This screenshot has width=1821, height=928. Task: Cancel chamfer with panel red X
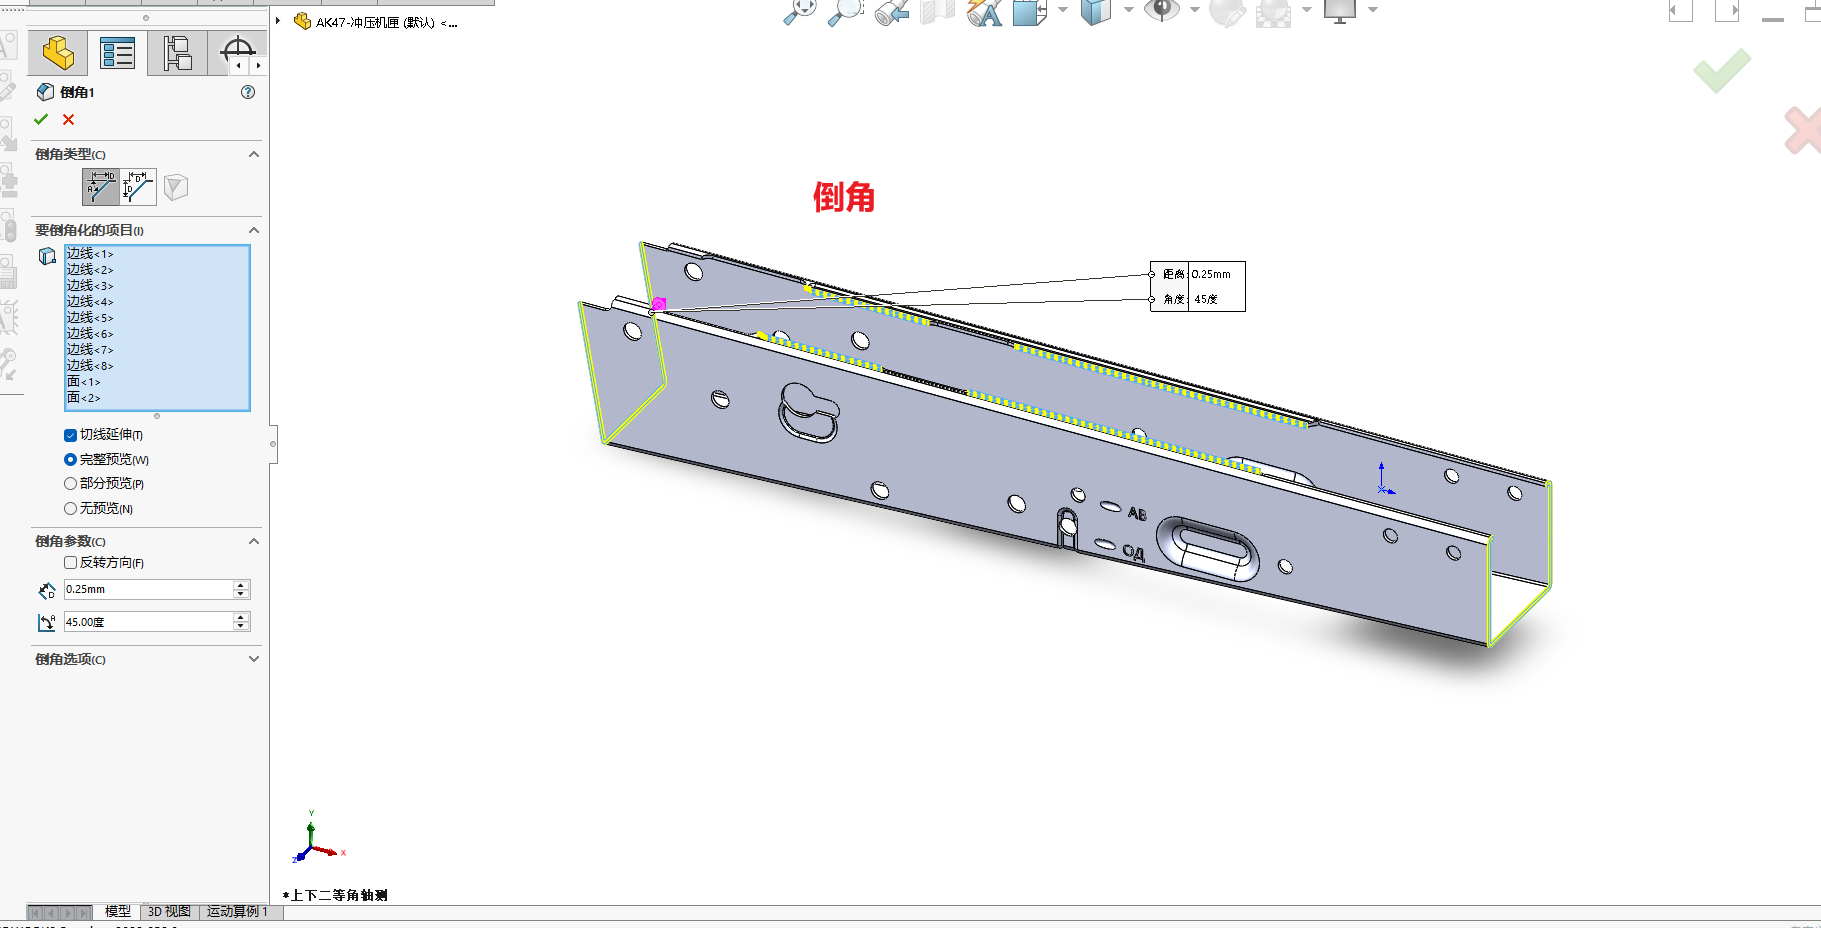(x=68, y=119)
